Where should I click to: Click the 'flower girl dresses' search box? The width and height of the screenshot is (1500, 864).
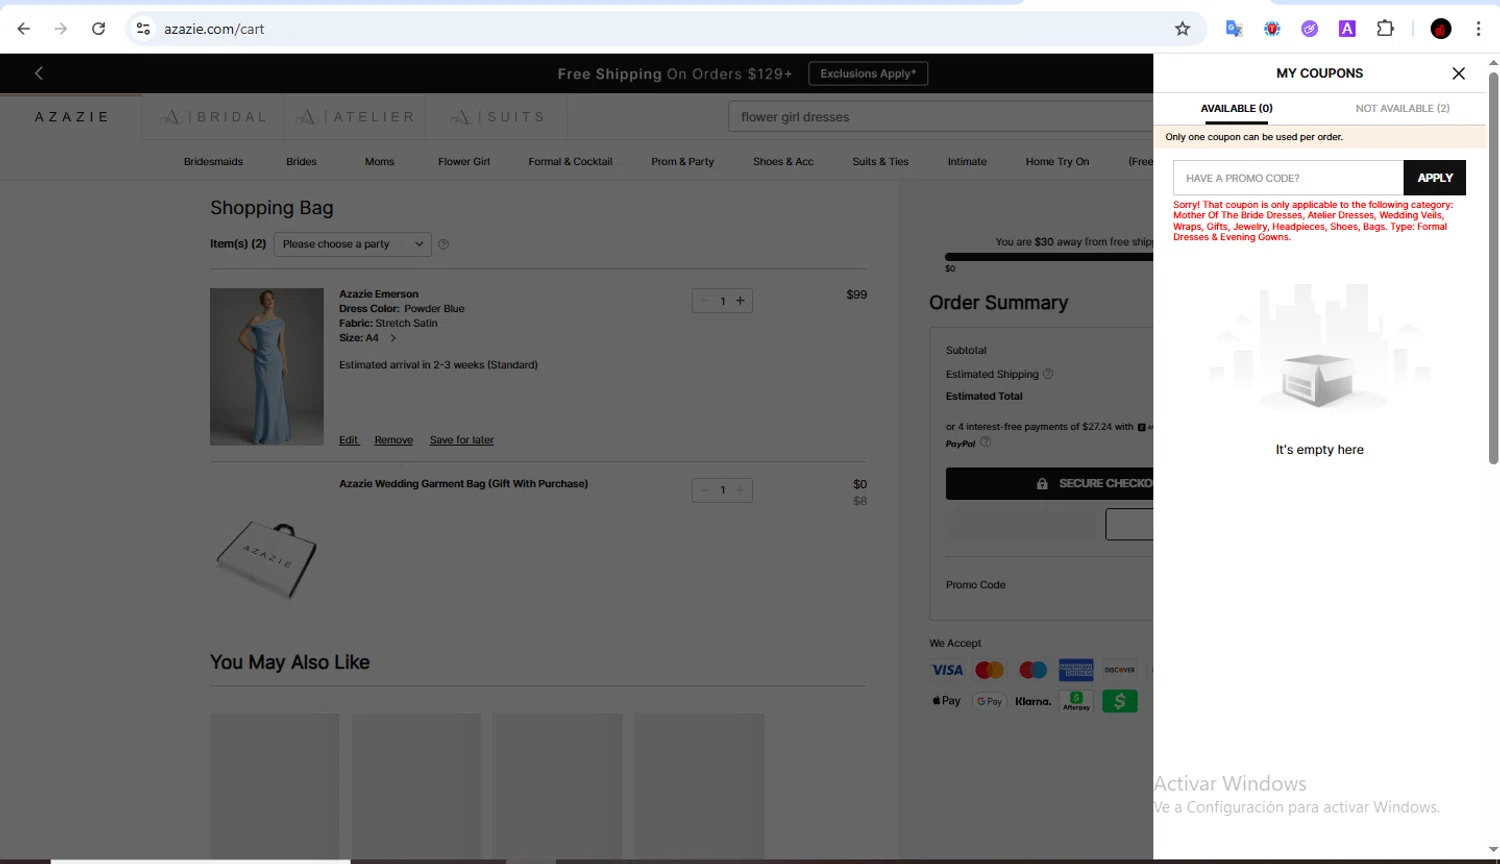click(x=940, y=117)
